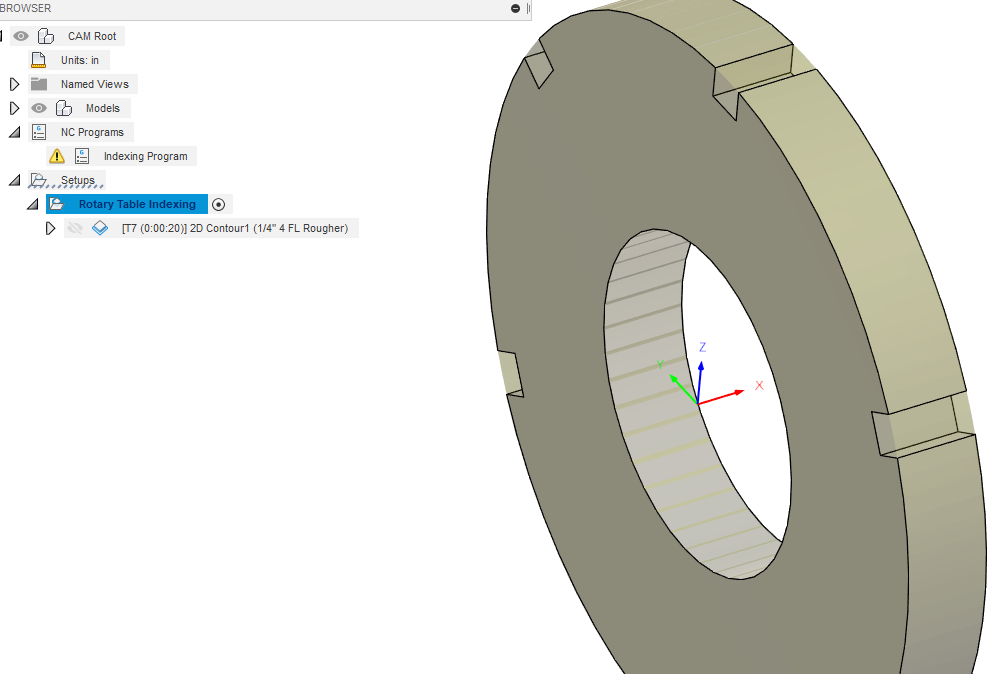Click the Units document icon

pos(37,59)
